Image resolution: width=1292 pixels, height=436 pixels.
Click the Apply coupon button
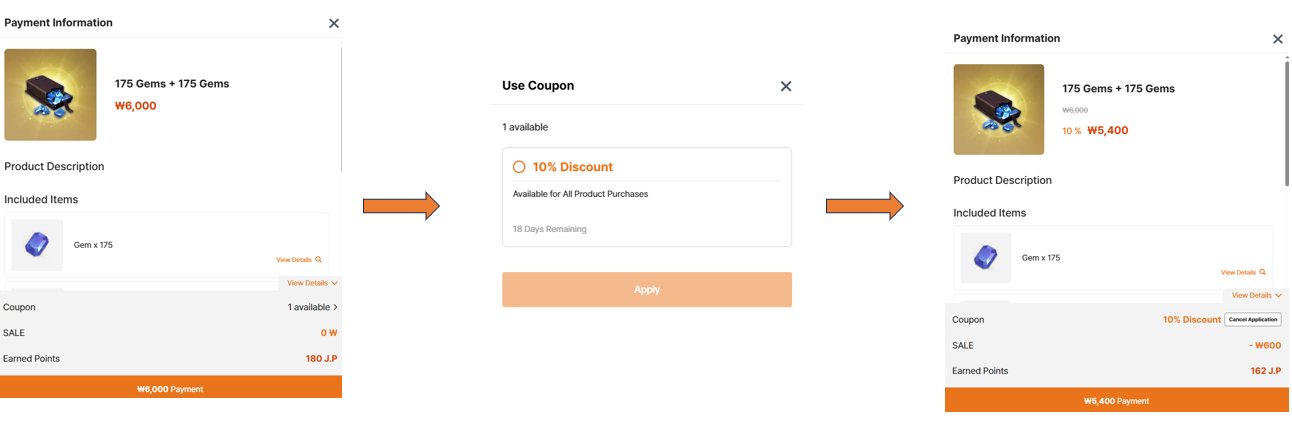pyautogui.click(x=646, y=289)
